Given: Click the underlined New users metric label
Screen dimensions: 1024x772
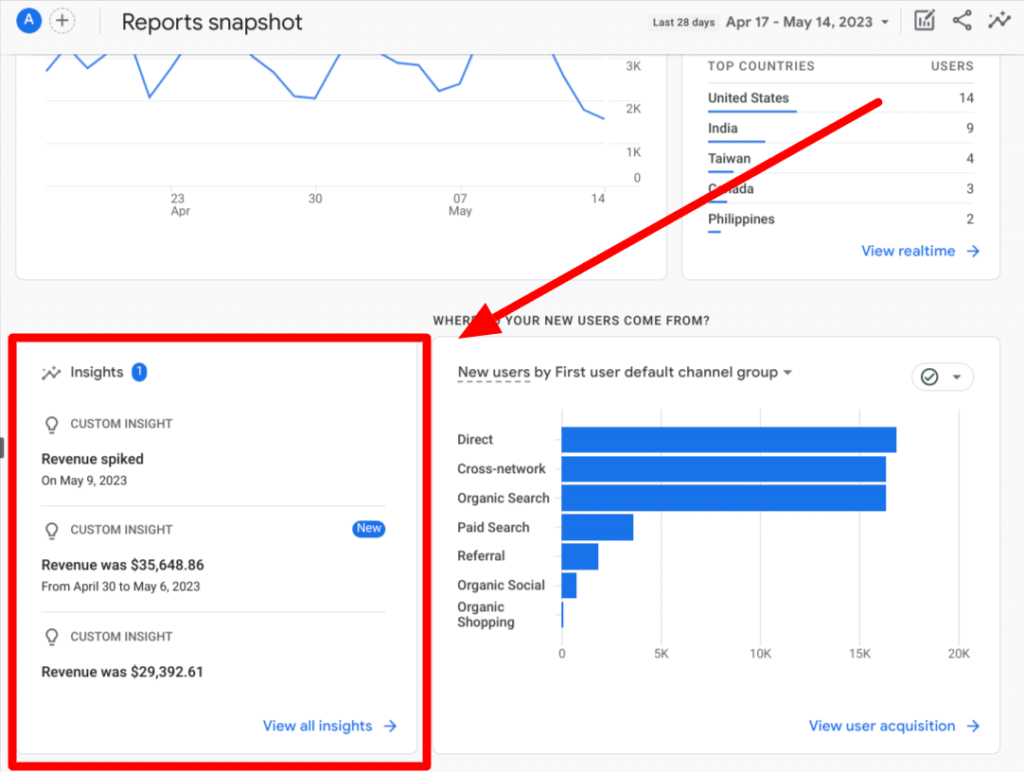Looking at the screenshot, I should click(x=493, y=372).
